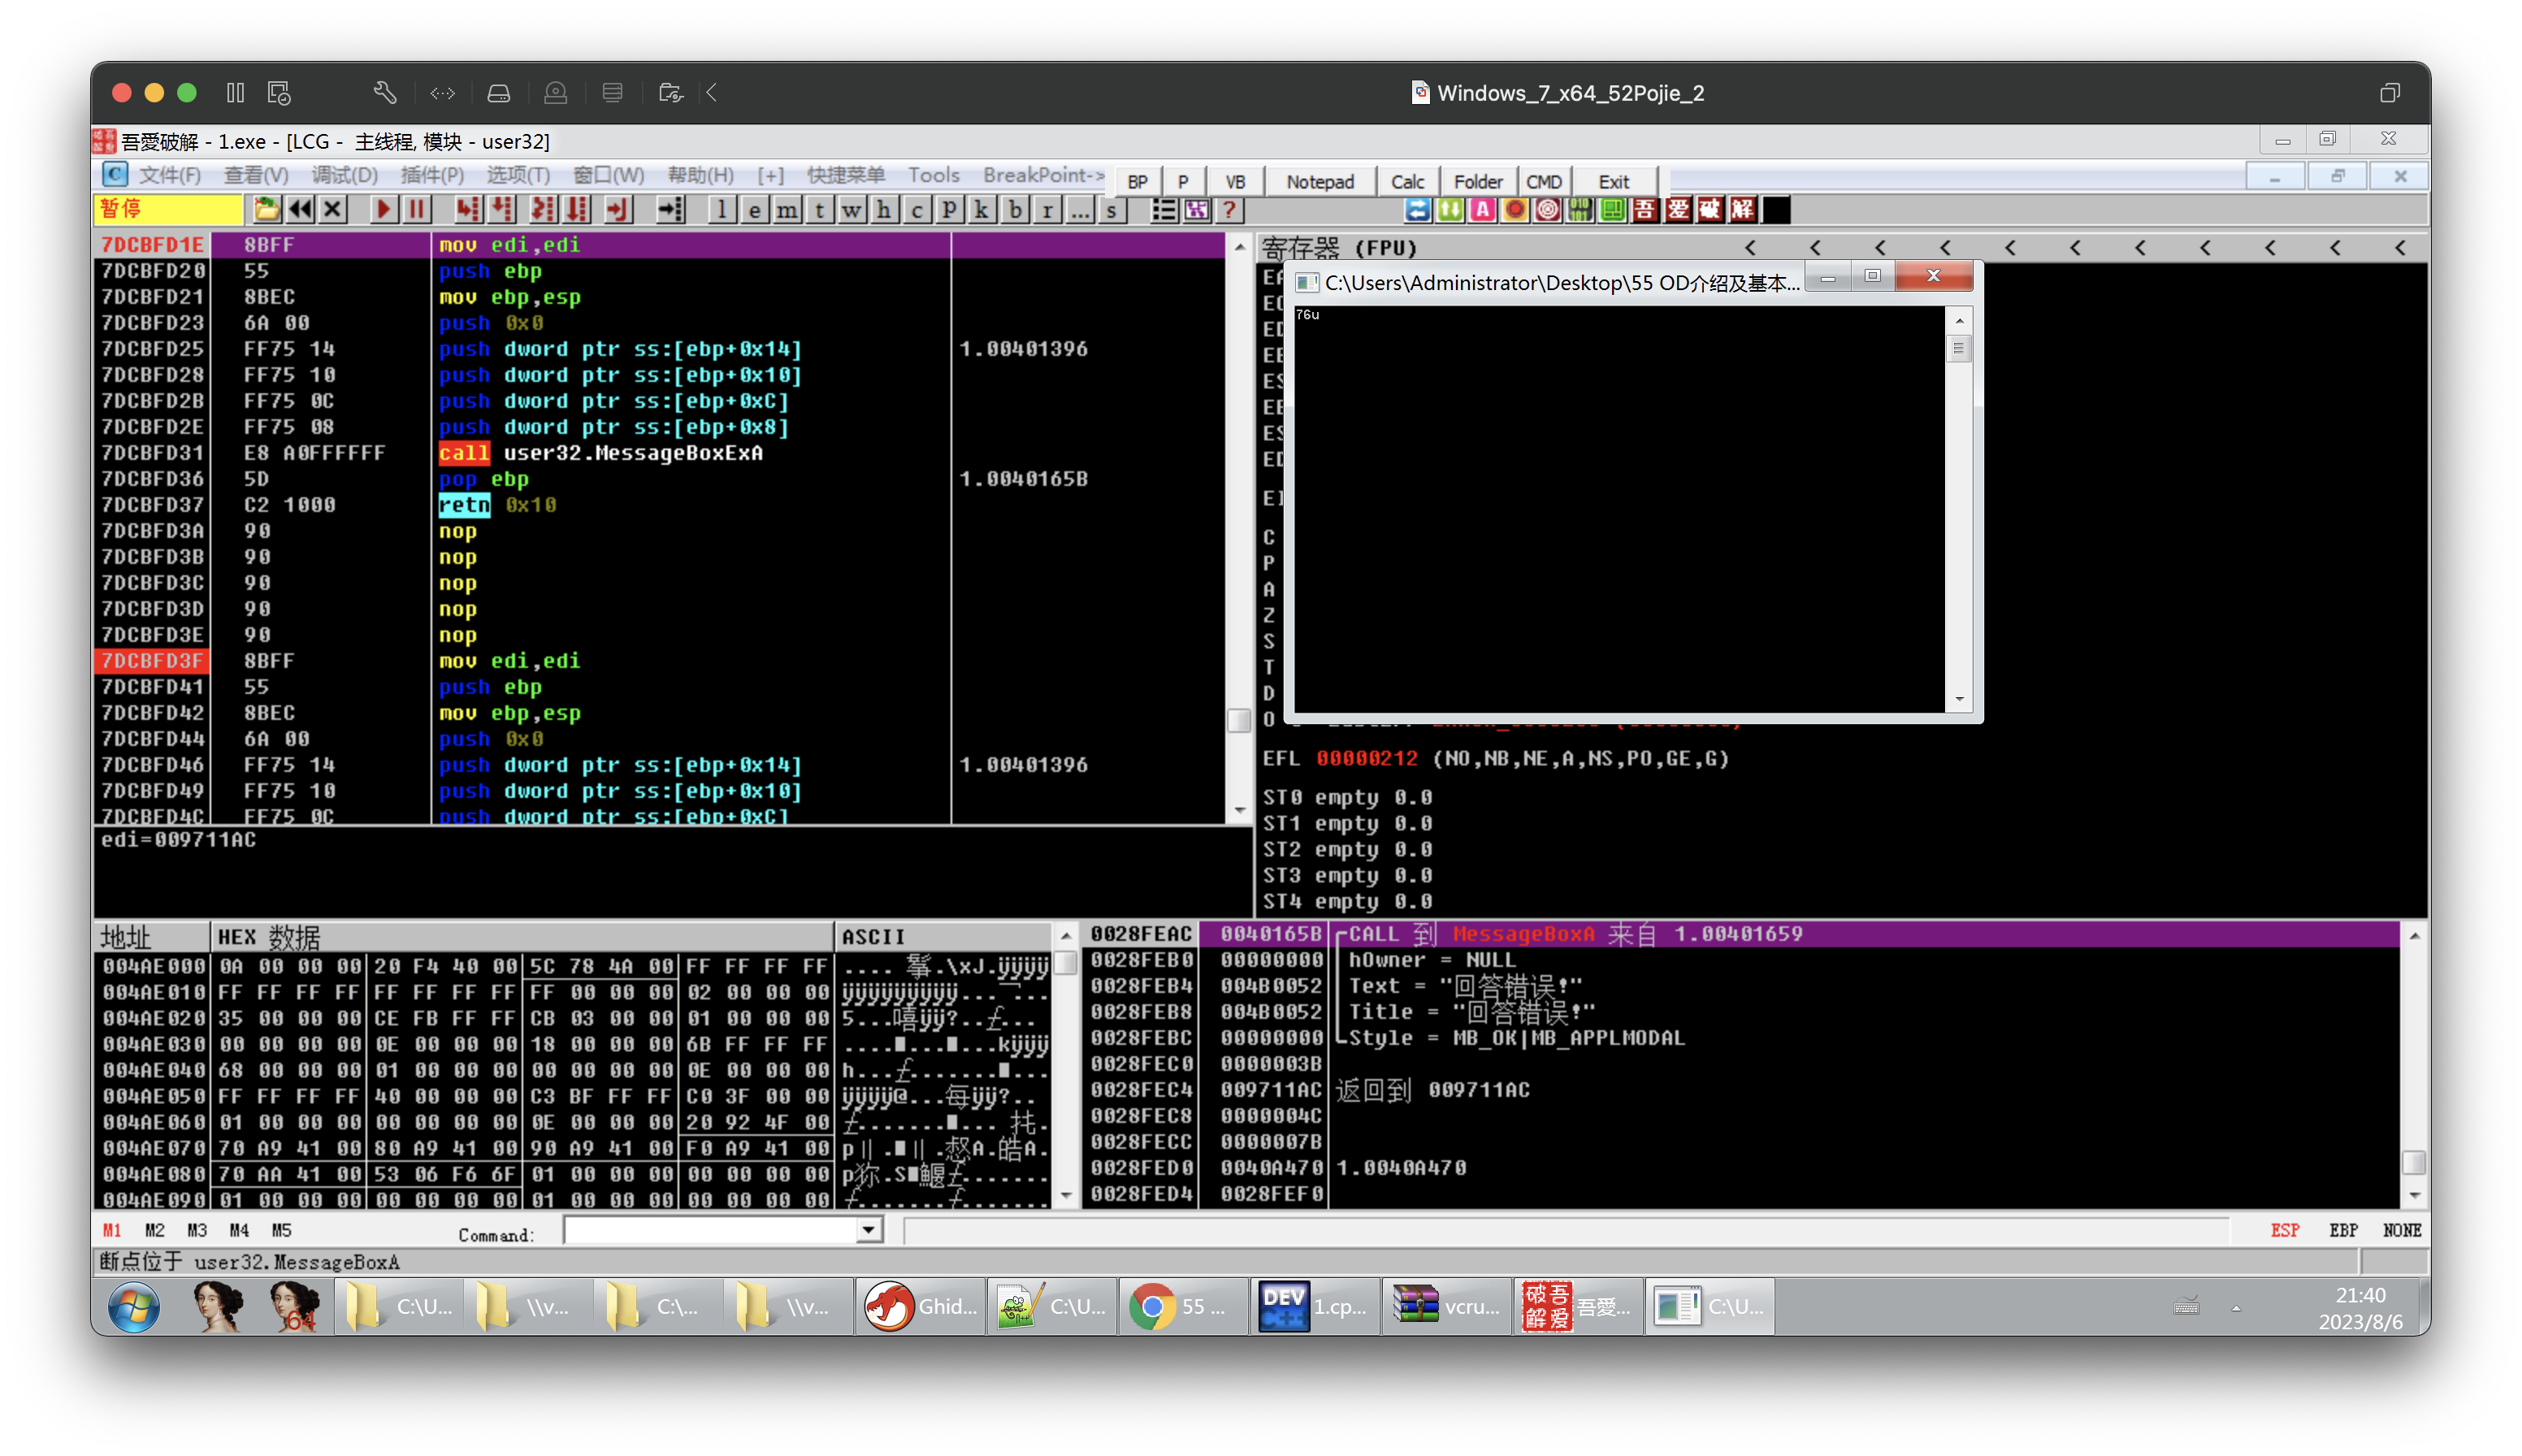
Task: Select the ESP stack reference option
Action: tap(2284, 1230)
